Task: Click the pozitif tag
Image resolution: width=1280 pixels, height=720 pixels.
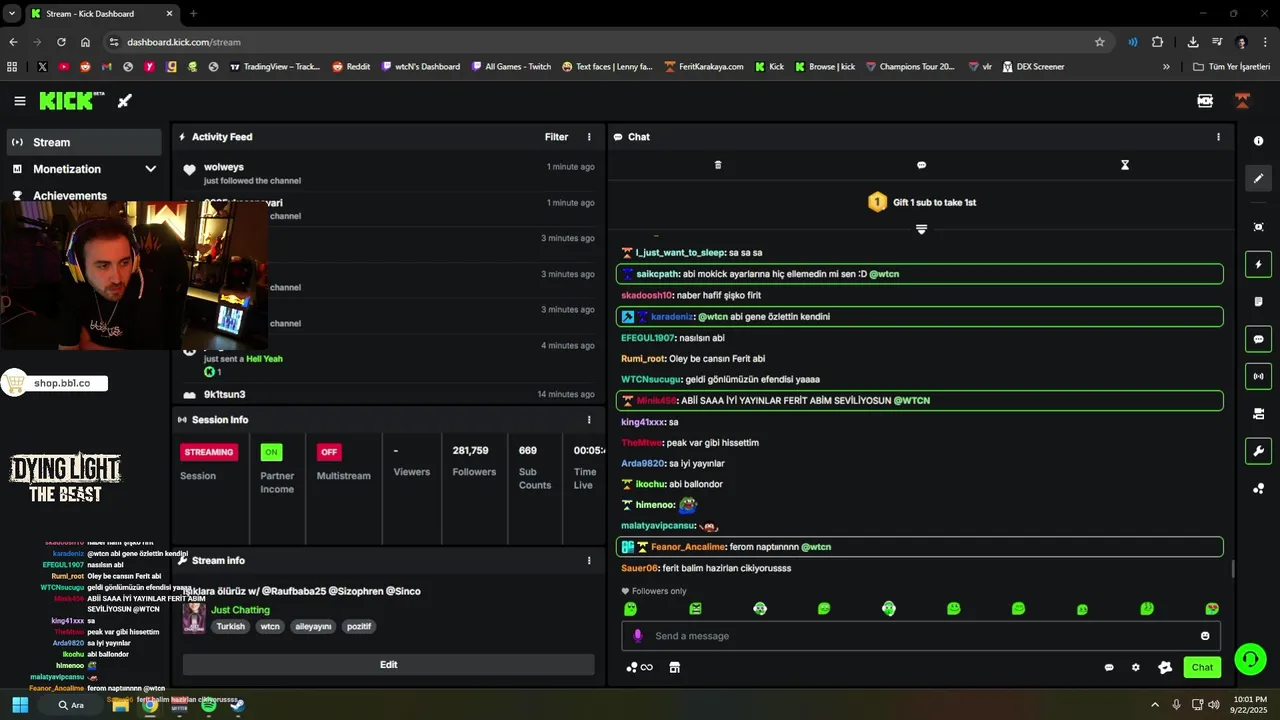Action: 358,627
